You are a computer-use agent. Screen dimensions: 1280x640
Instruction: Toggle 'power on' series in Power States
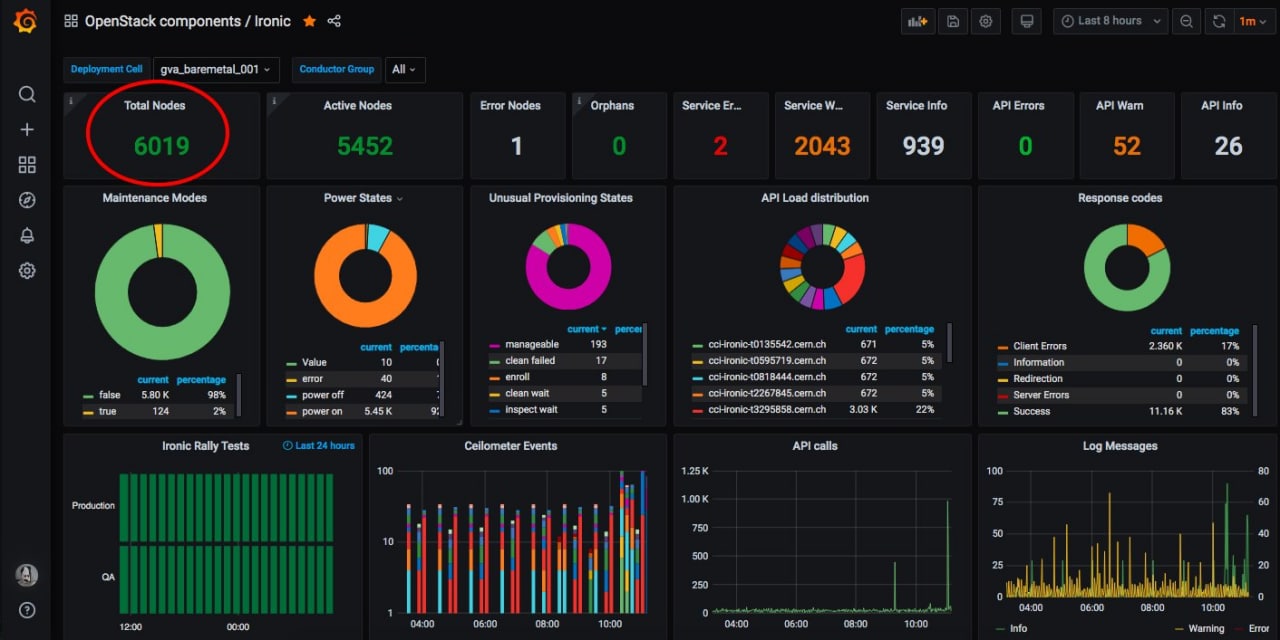322,411
